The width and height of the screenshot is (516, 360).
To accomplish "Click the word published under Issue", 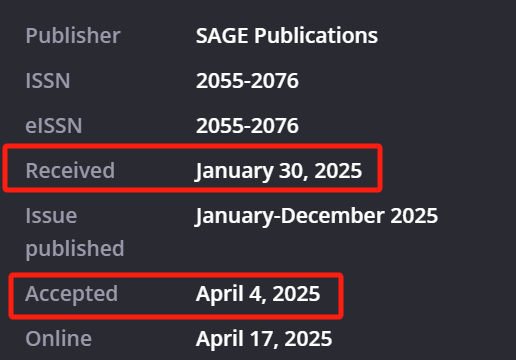I will (75, 249).
